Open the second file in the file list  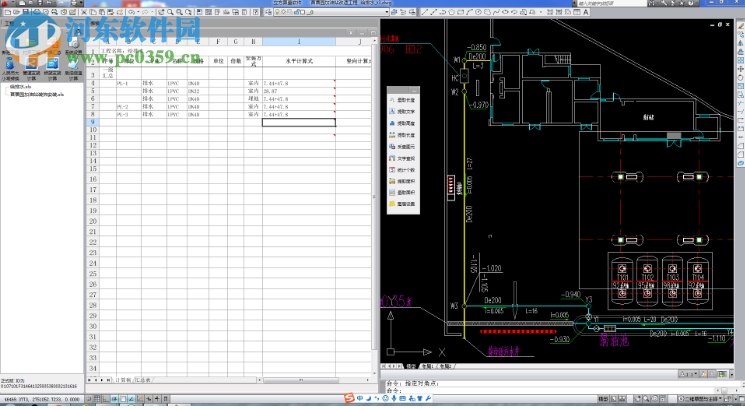point(36,94)
